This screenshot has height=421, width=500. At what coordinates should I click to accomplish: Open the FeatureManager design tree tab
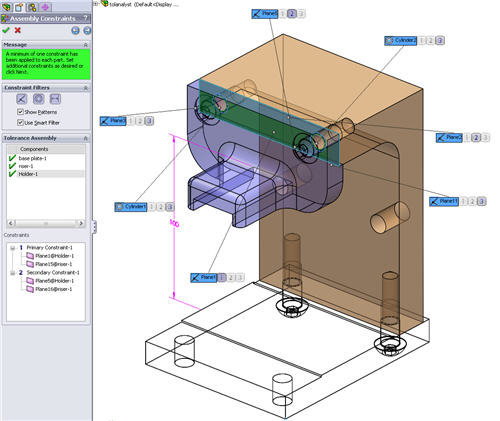[x=6, y=6]
